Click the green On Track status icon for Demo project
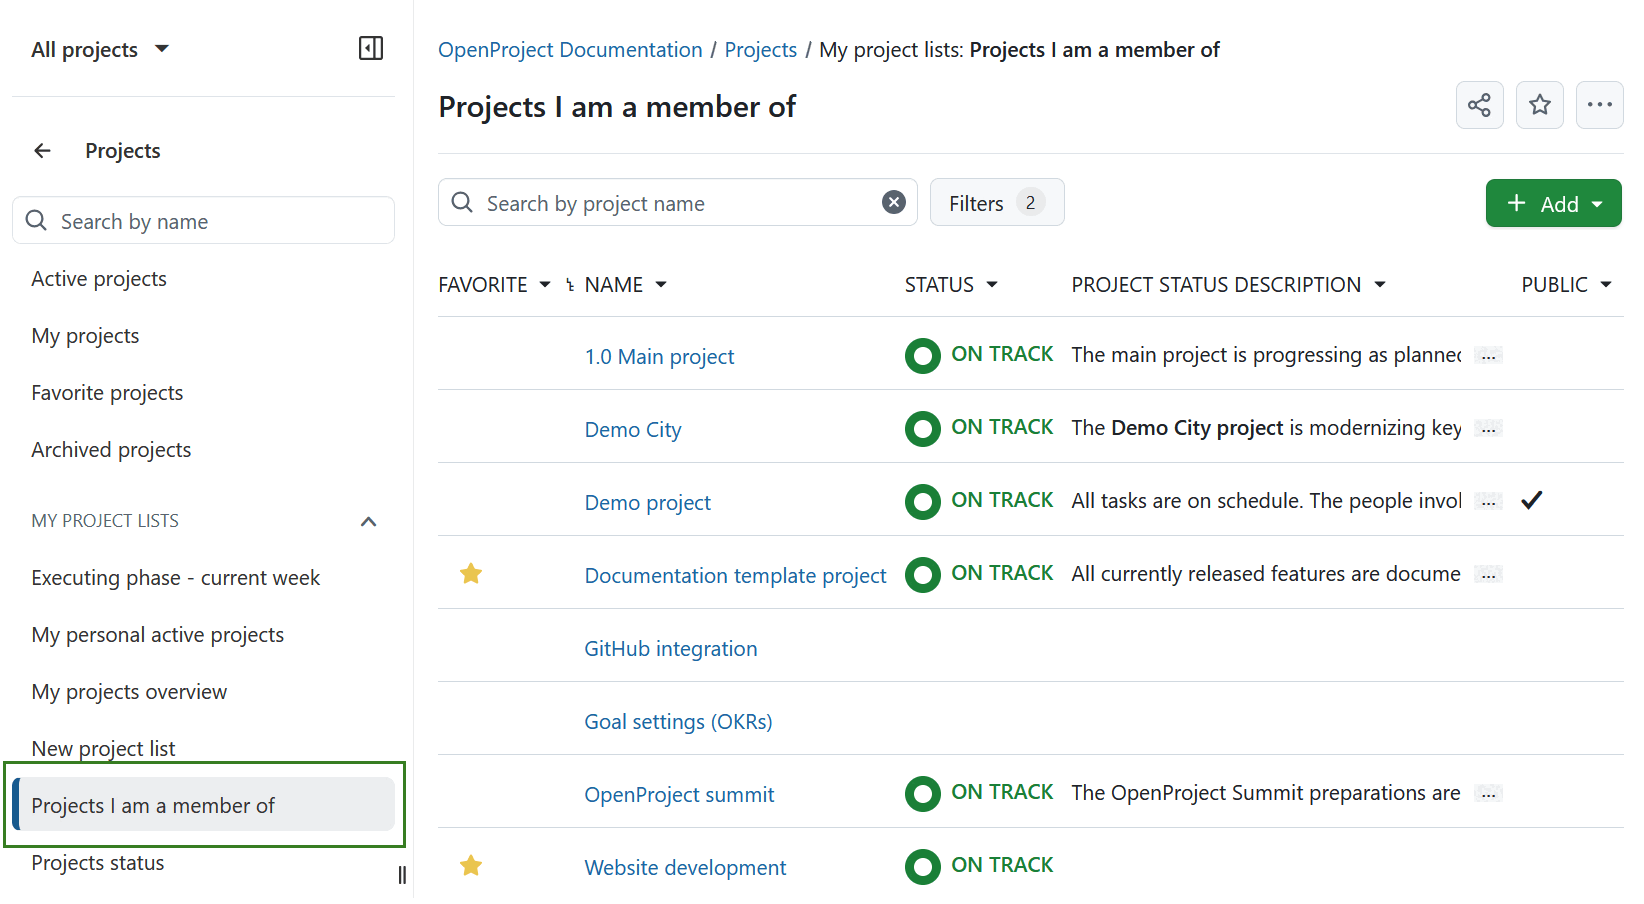 tap(922, 501)
